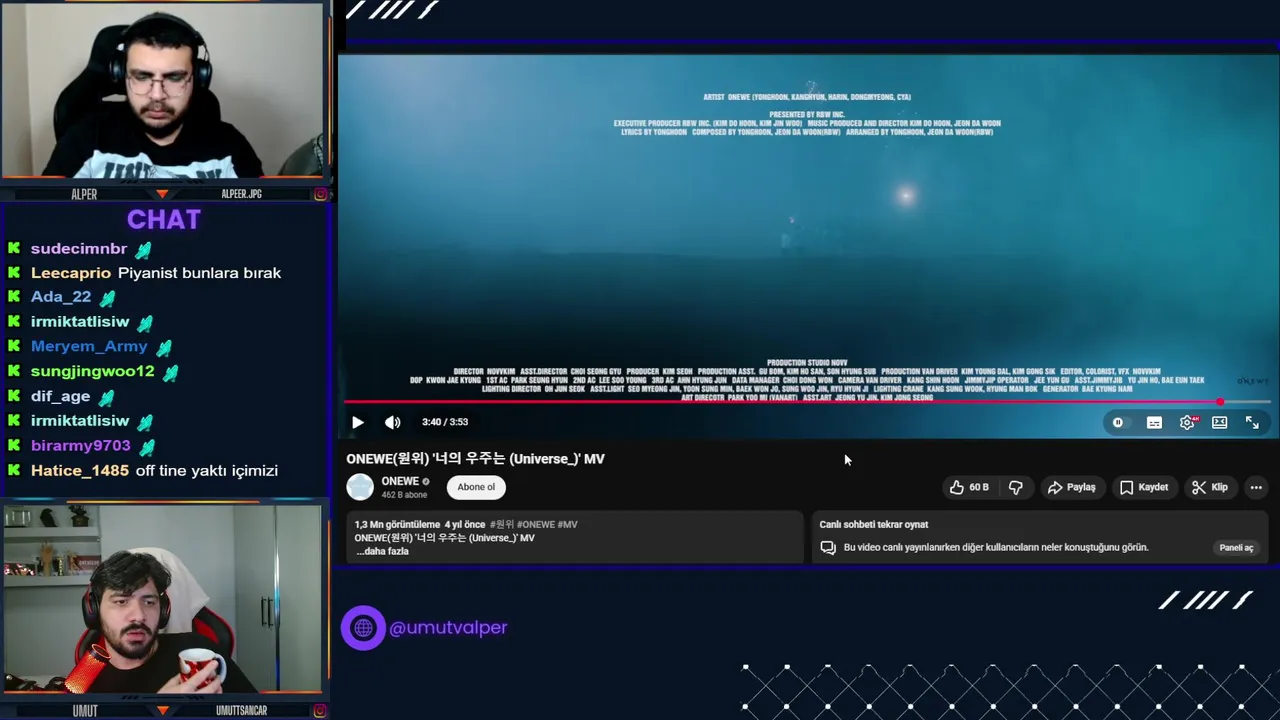
Task: Click the orange arrow under UMUT webcam
Action: (x=162, y=711)
